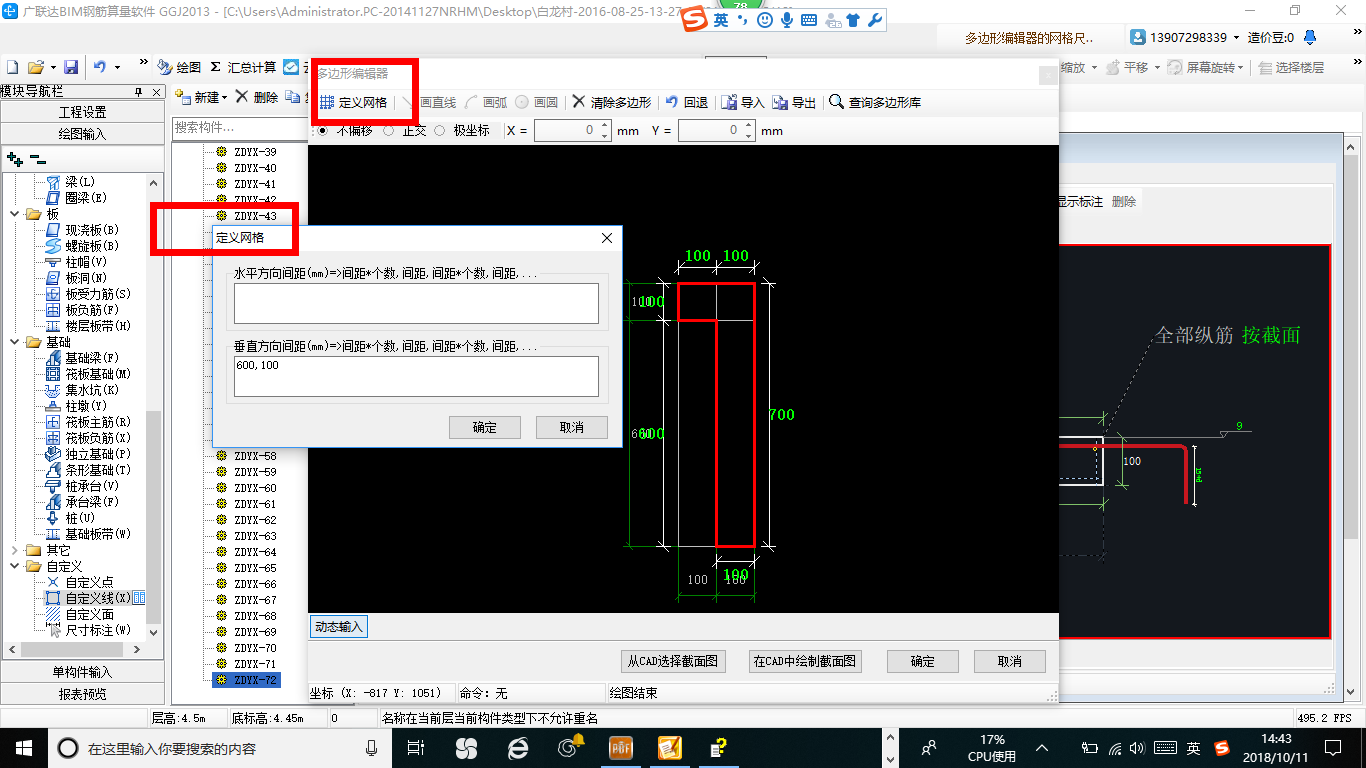1366x768 pixels.
Task: Select the 清除多边形 clear polygon tool
Action: tap(611, 103)
